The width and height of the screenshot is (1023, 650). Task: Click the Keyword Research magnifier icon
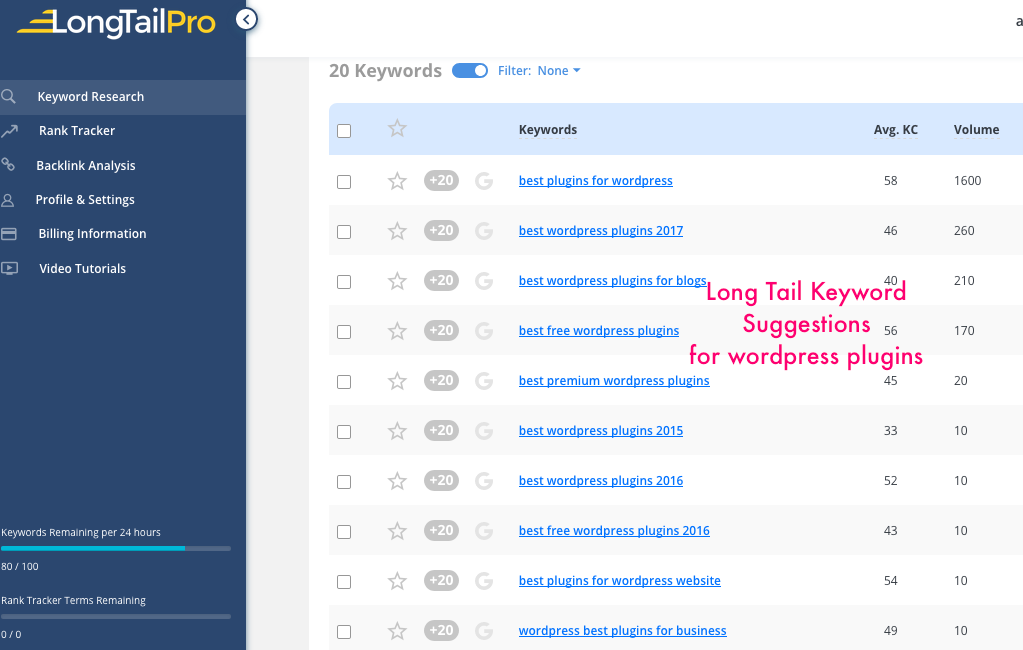pyautogui.click(x=8, y=97)
